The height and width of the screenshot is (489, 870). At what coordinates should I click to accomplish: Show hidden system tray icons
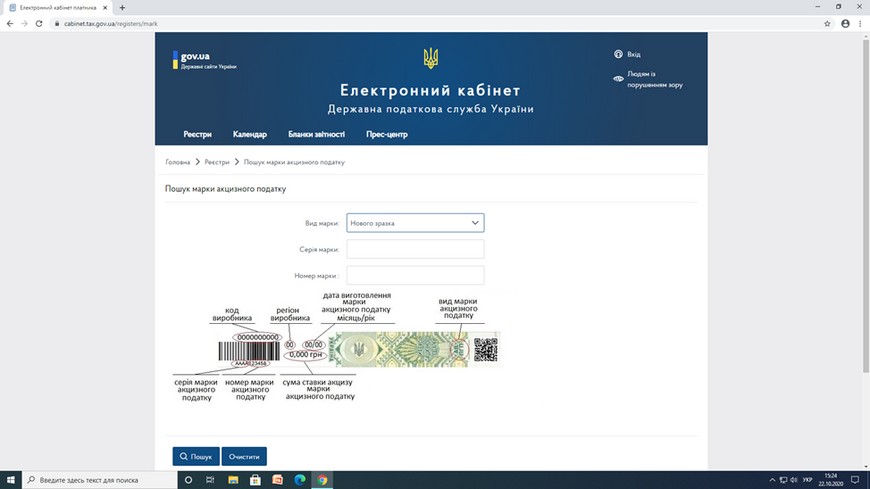point(771,480)
